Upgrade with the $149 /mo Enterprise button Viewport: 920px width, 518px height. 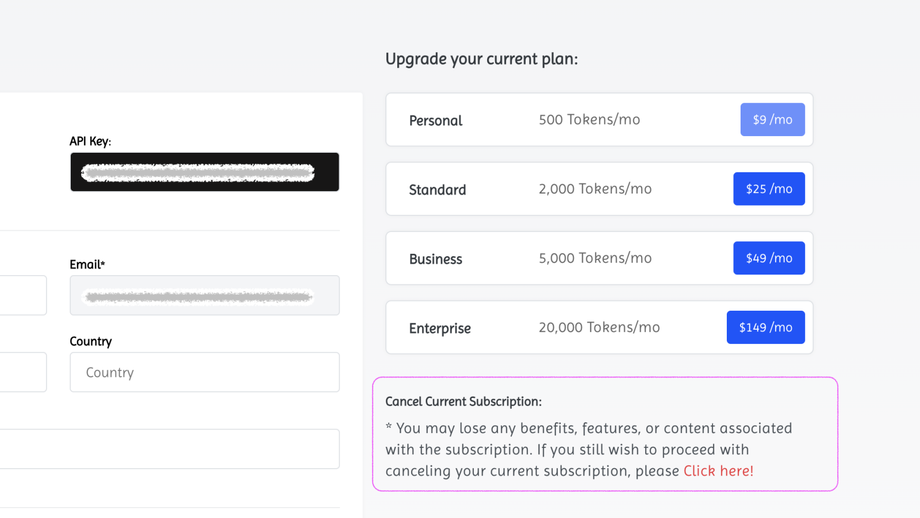[765, 327]
